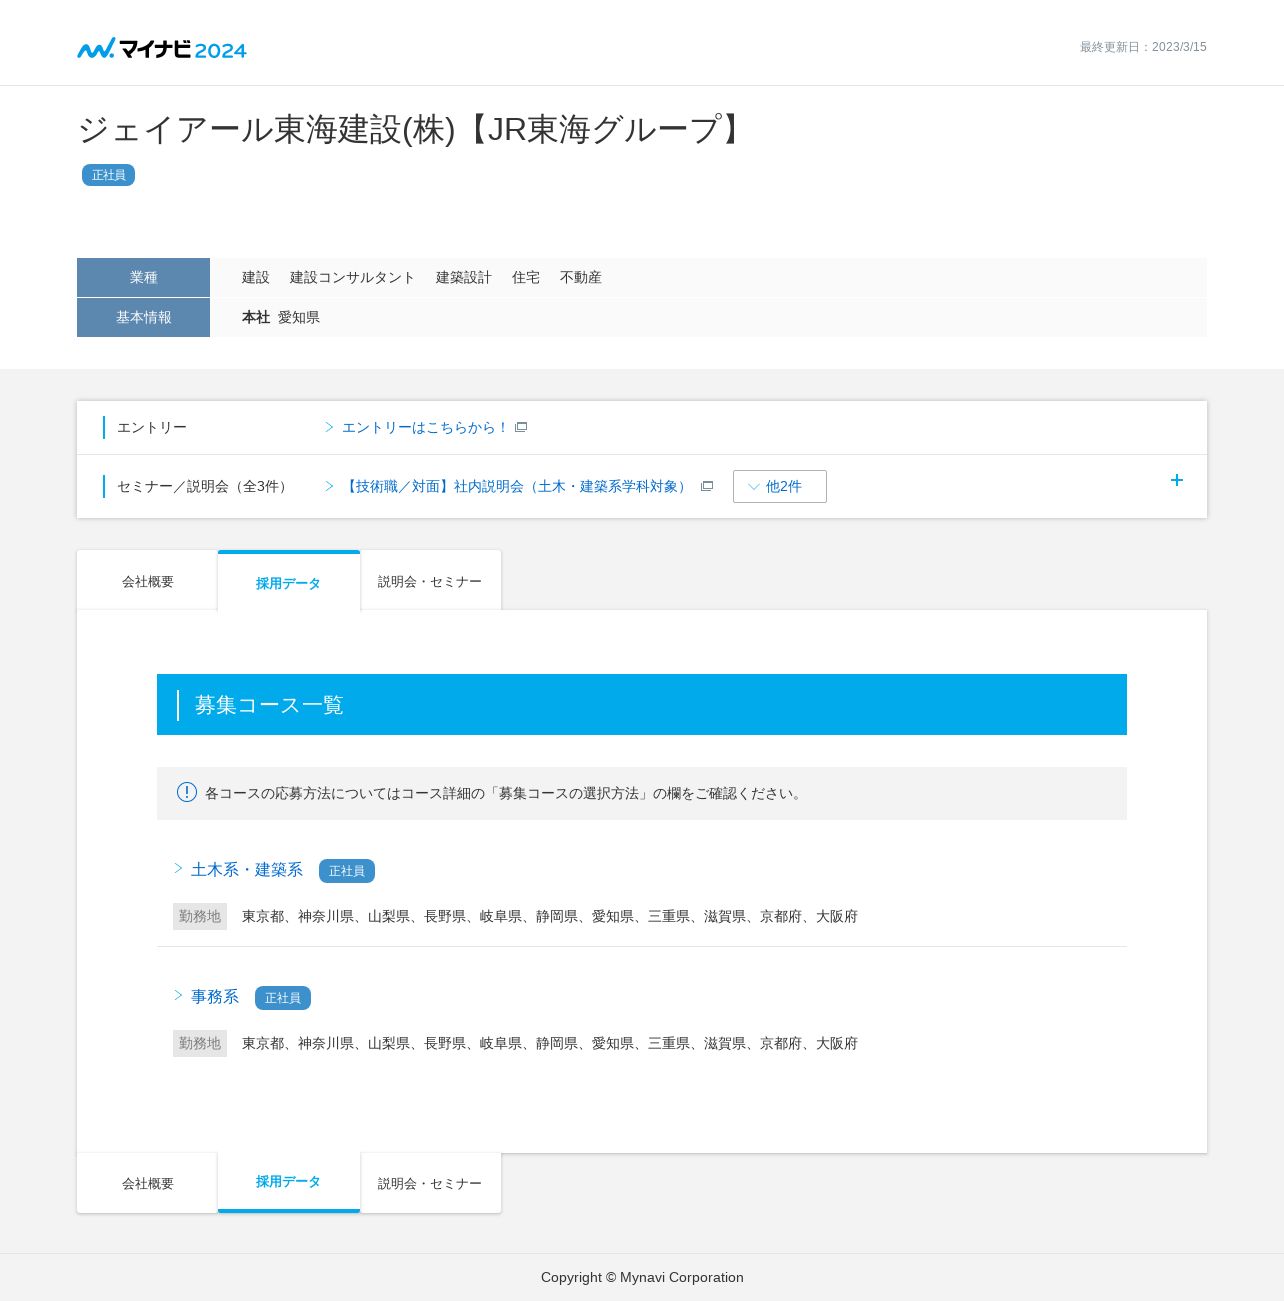Screen dimensions: 1284x1301
Task: Click the company title ジェイアール東海建設(株)
Action: click(x=413, y=129)
